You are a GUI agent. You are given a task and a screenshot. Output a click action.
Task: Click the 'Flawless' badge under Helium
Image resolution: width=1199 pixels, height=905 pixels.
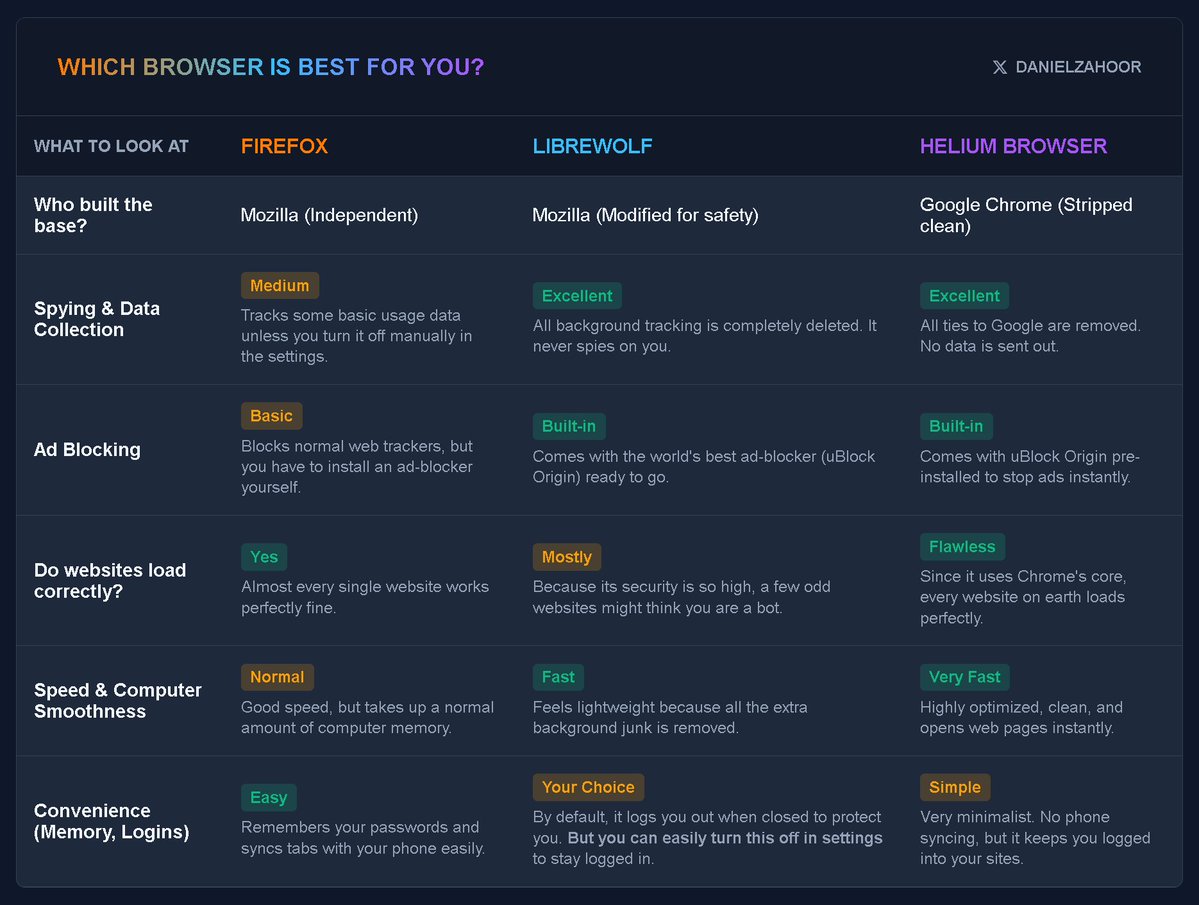click(x=962, y=547)
